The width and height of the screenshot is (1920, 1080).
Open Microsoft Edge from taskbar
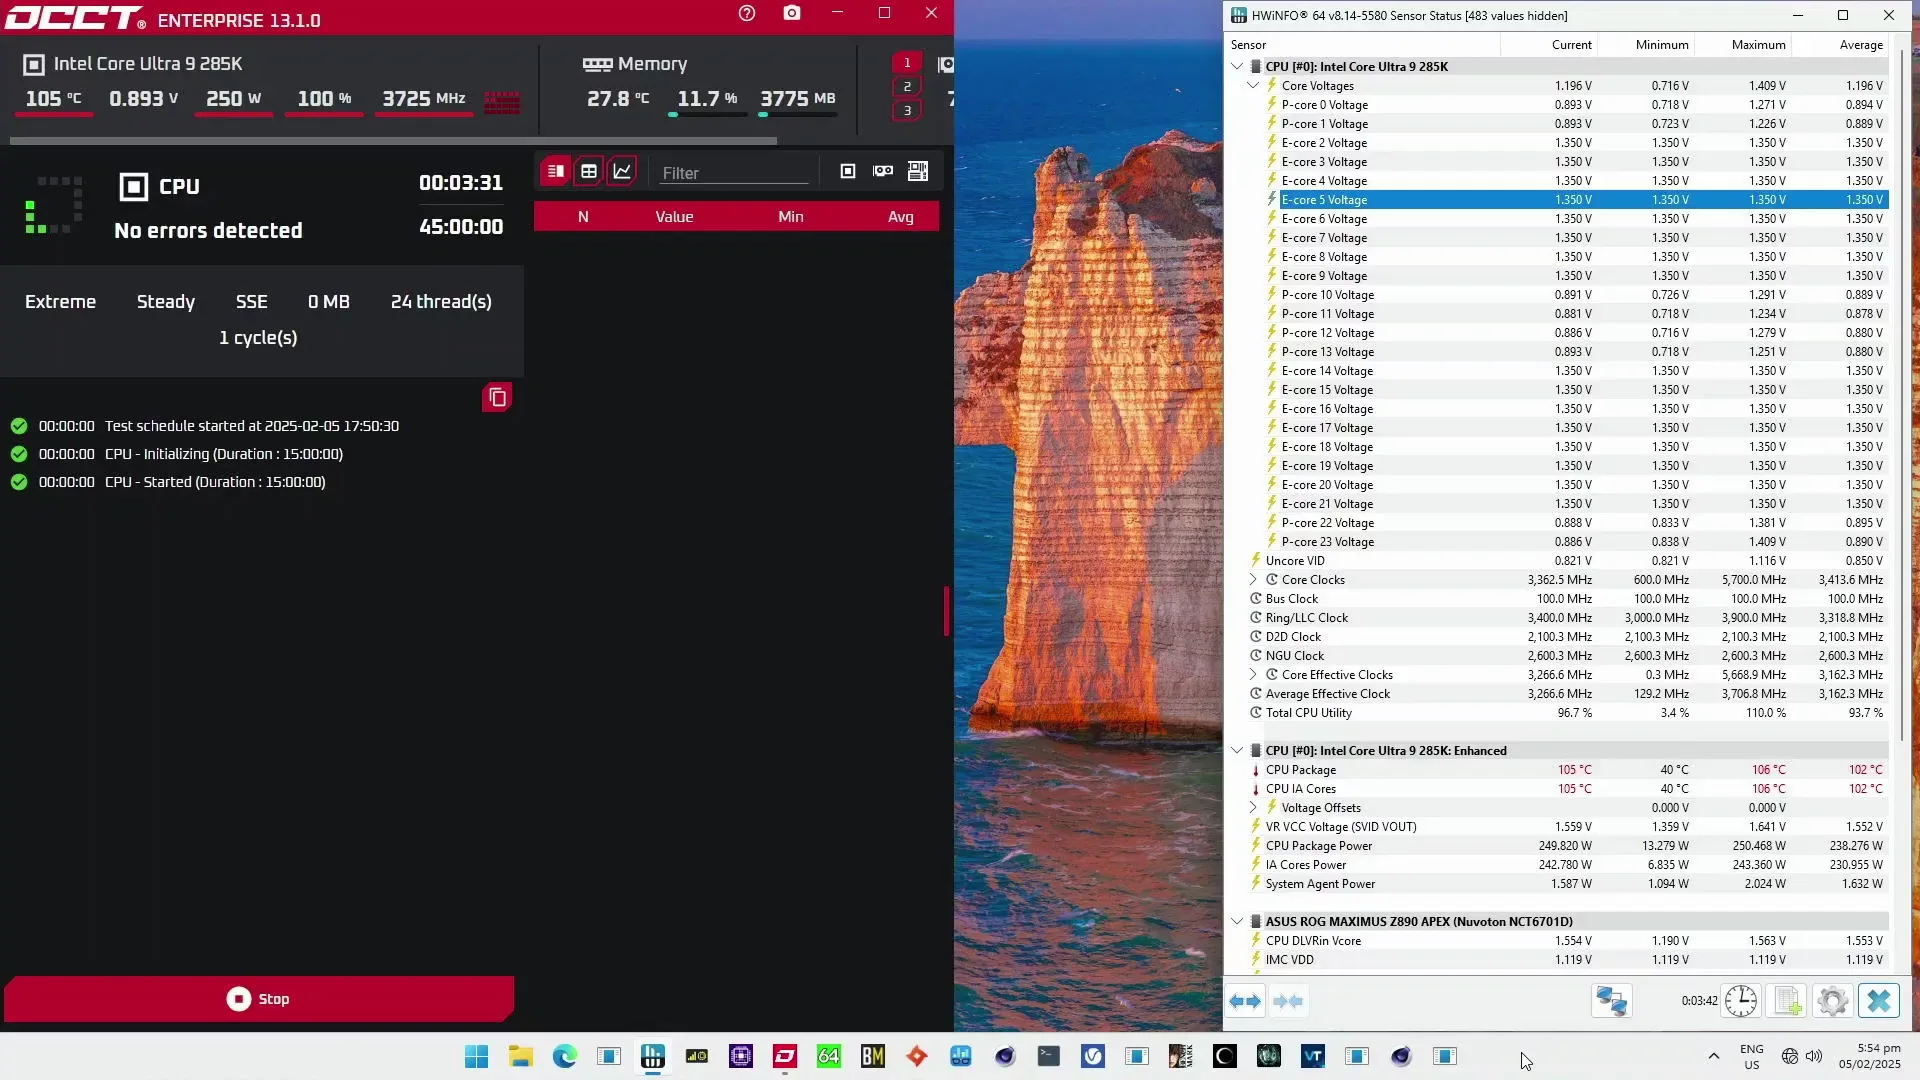pyautogui.click(x=565, y=1056)
